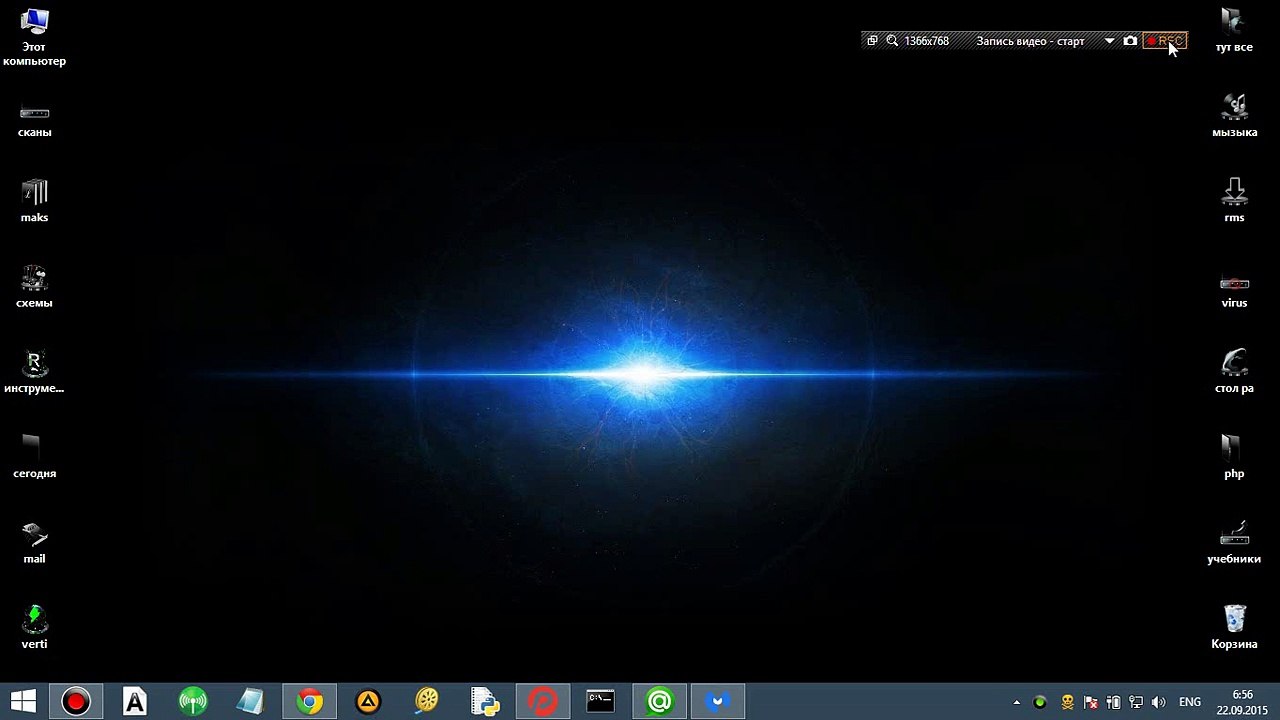Viewport: 1280px width, 720px height.
Task: Click the red record app taskbar icon
Action: pyautogui.click(x=76, y=702)
